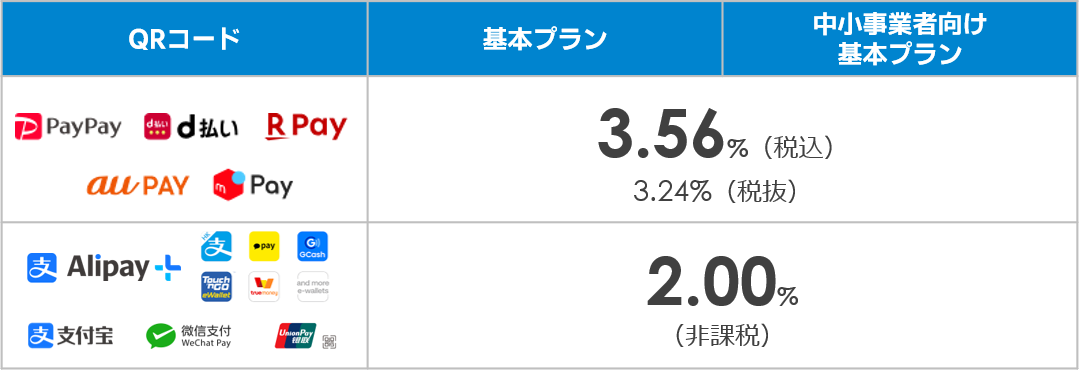
Task: Select the 基本プラン column header
Action: [x=545, y=39]
